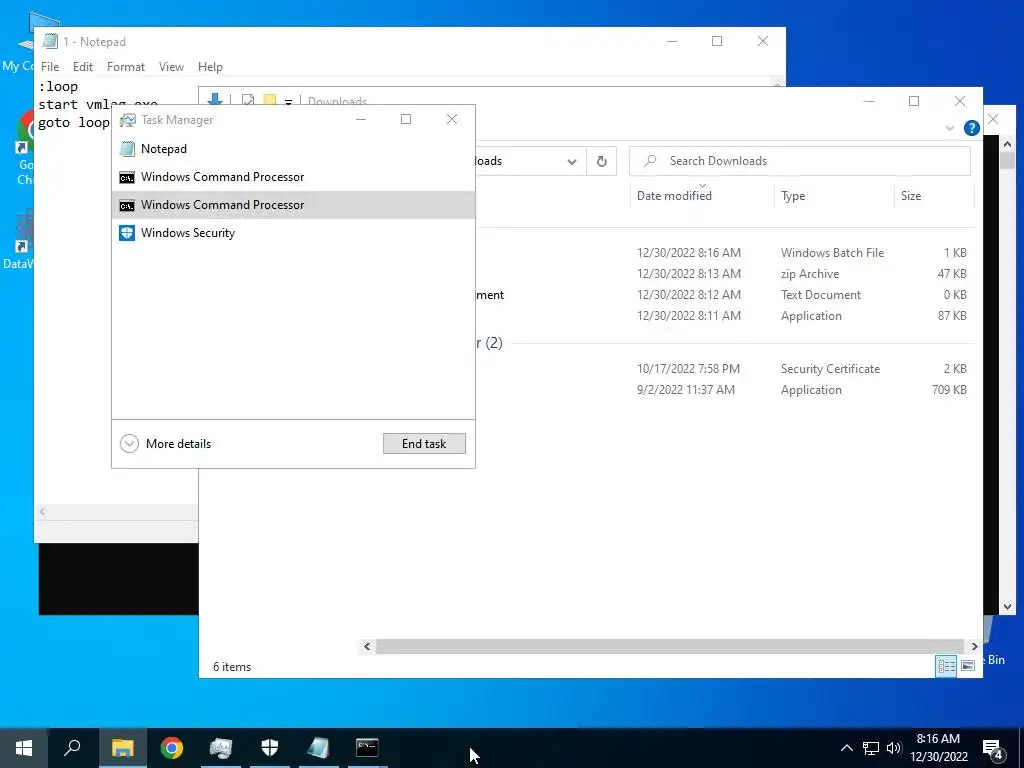Switch Explorer to details view
Viewport: 1024px width, 768px height.
(x=946, y=666)
